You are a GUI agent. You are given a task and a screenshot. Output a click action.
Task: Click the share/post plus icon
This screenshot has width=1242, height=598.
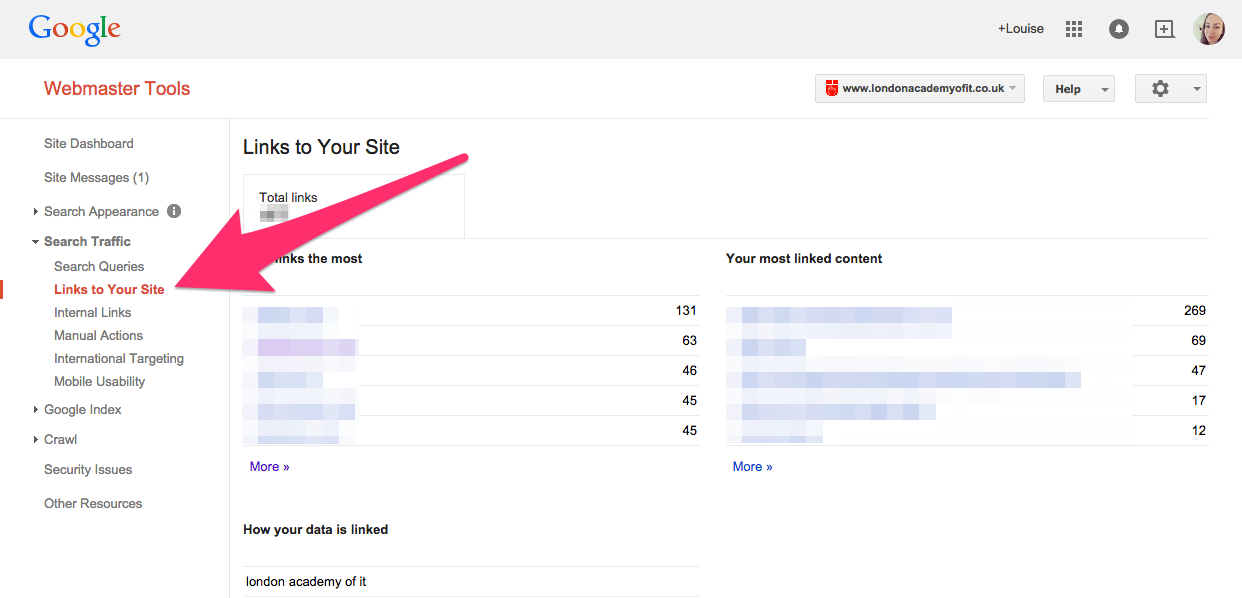click(x=1164, y=29)
